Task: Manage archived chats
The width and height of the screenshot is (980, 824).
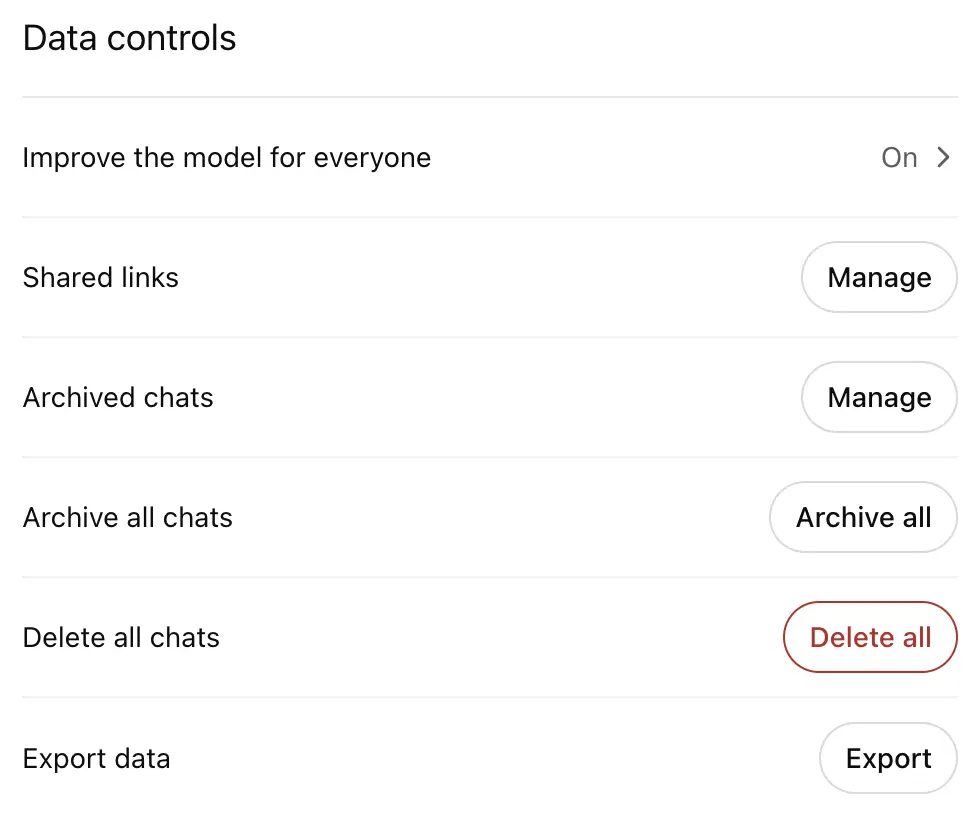Action: (x=879, y=397)
